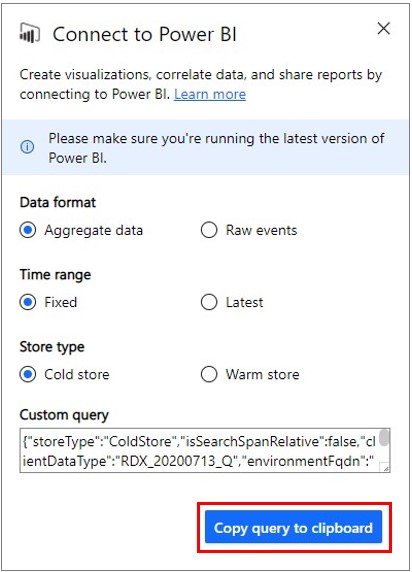Click the Custom query label
This screenshot has width=412, height=572.
click(x=64, y=415)
